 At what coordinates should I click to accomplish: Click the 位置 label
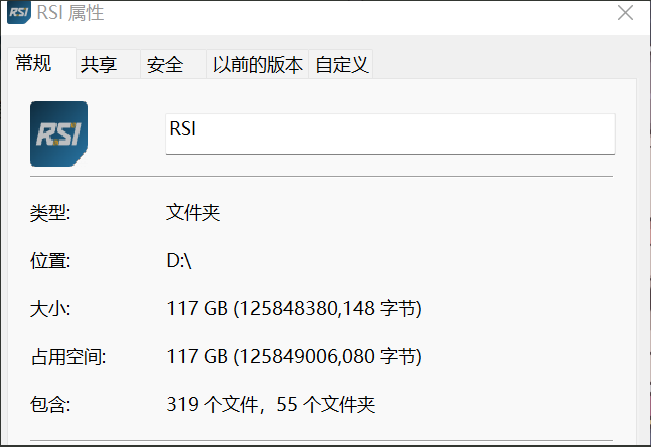(50, 261)
